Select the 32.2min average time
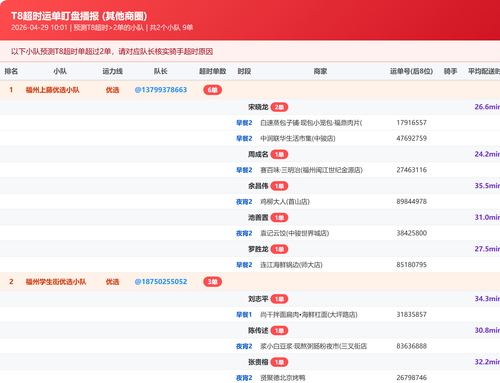 tap(487, 362)
